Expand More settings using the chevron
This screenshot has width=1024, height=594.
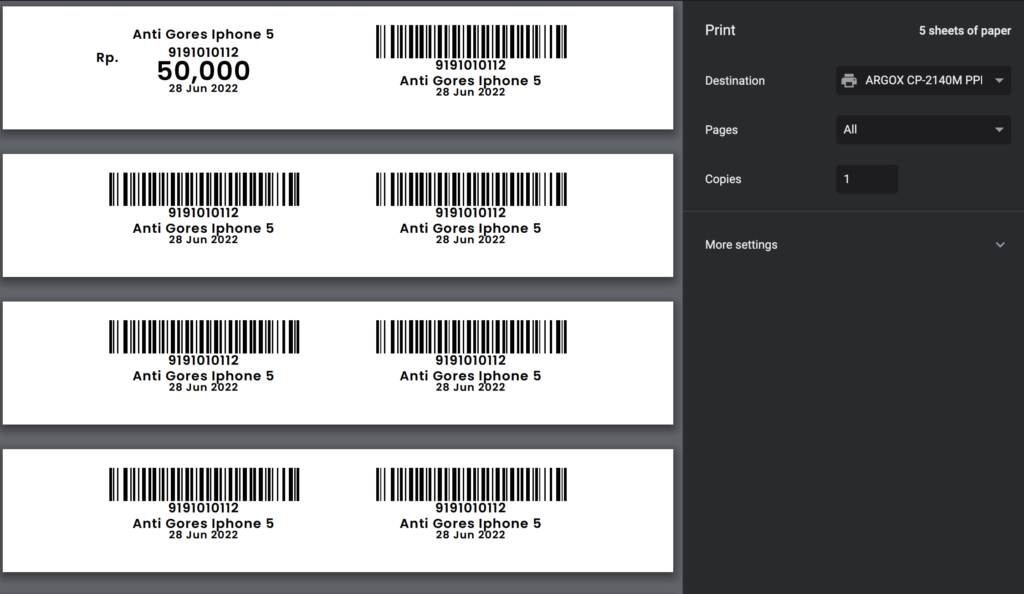[x=999, y=245]
